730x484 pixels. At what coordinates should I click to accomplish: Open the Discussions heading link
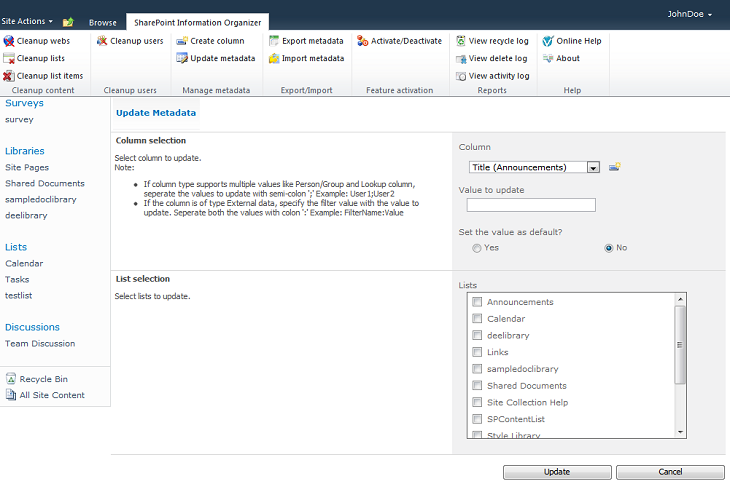click(32, 327)
